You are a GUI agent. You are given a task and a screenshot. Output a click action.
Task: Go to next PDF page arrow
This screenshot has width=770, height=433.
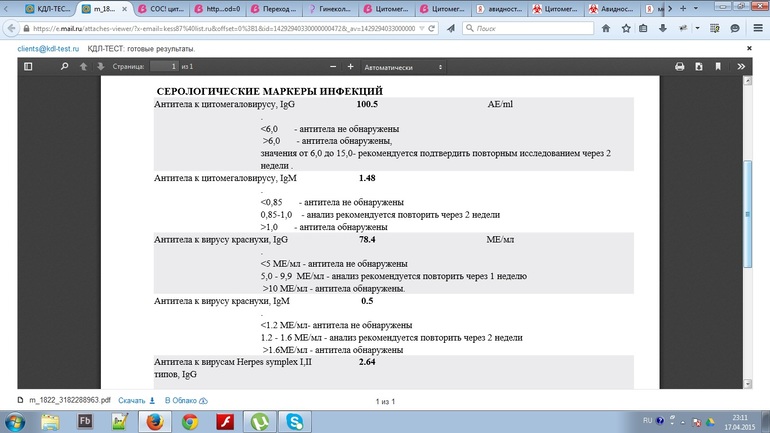pyautogui.click(x=101, y=66)
